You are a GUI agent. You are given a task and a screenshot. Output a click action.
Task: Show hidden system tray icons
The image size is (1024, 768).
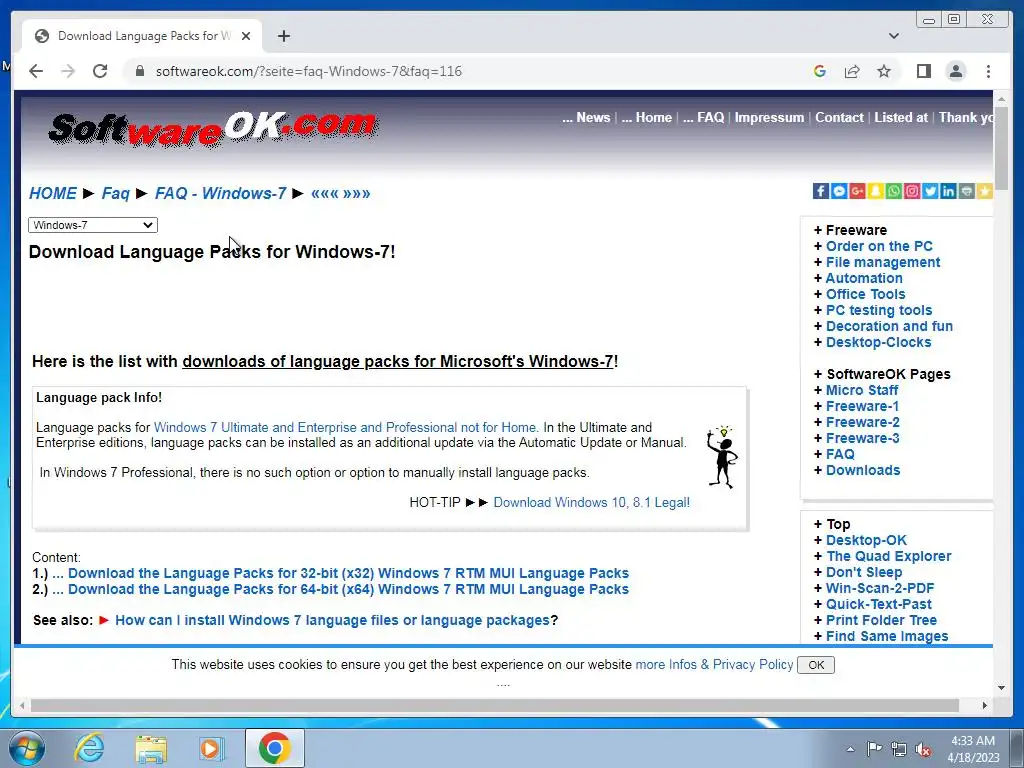tap(850, 749)
